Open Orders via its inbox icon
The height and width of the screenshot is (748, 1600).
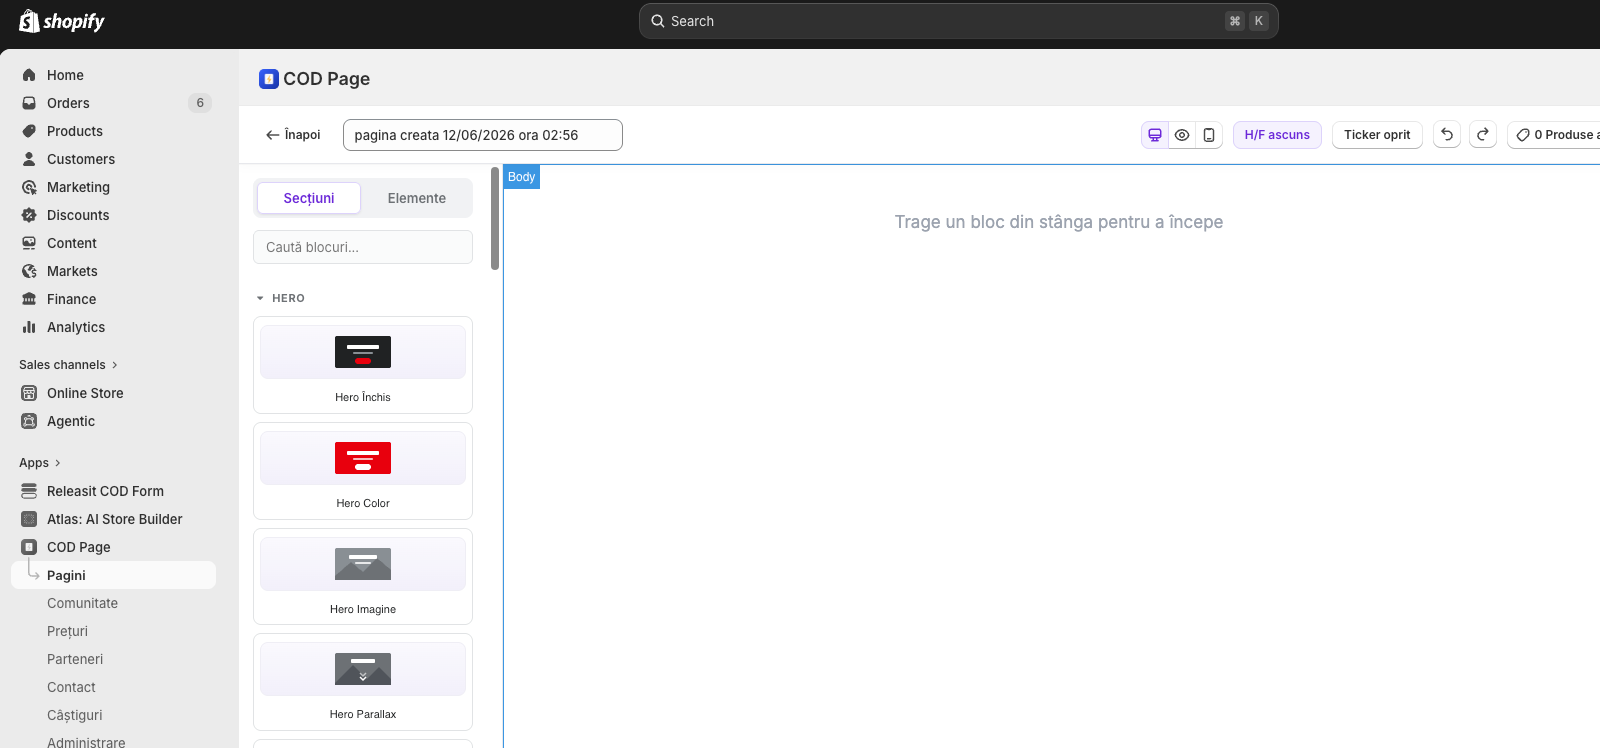[29, 103]
